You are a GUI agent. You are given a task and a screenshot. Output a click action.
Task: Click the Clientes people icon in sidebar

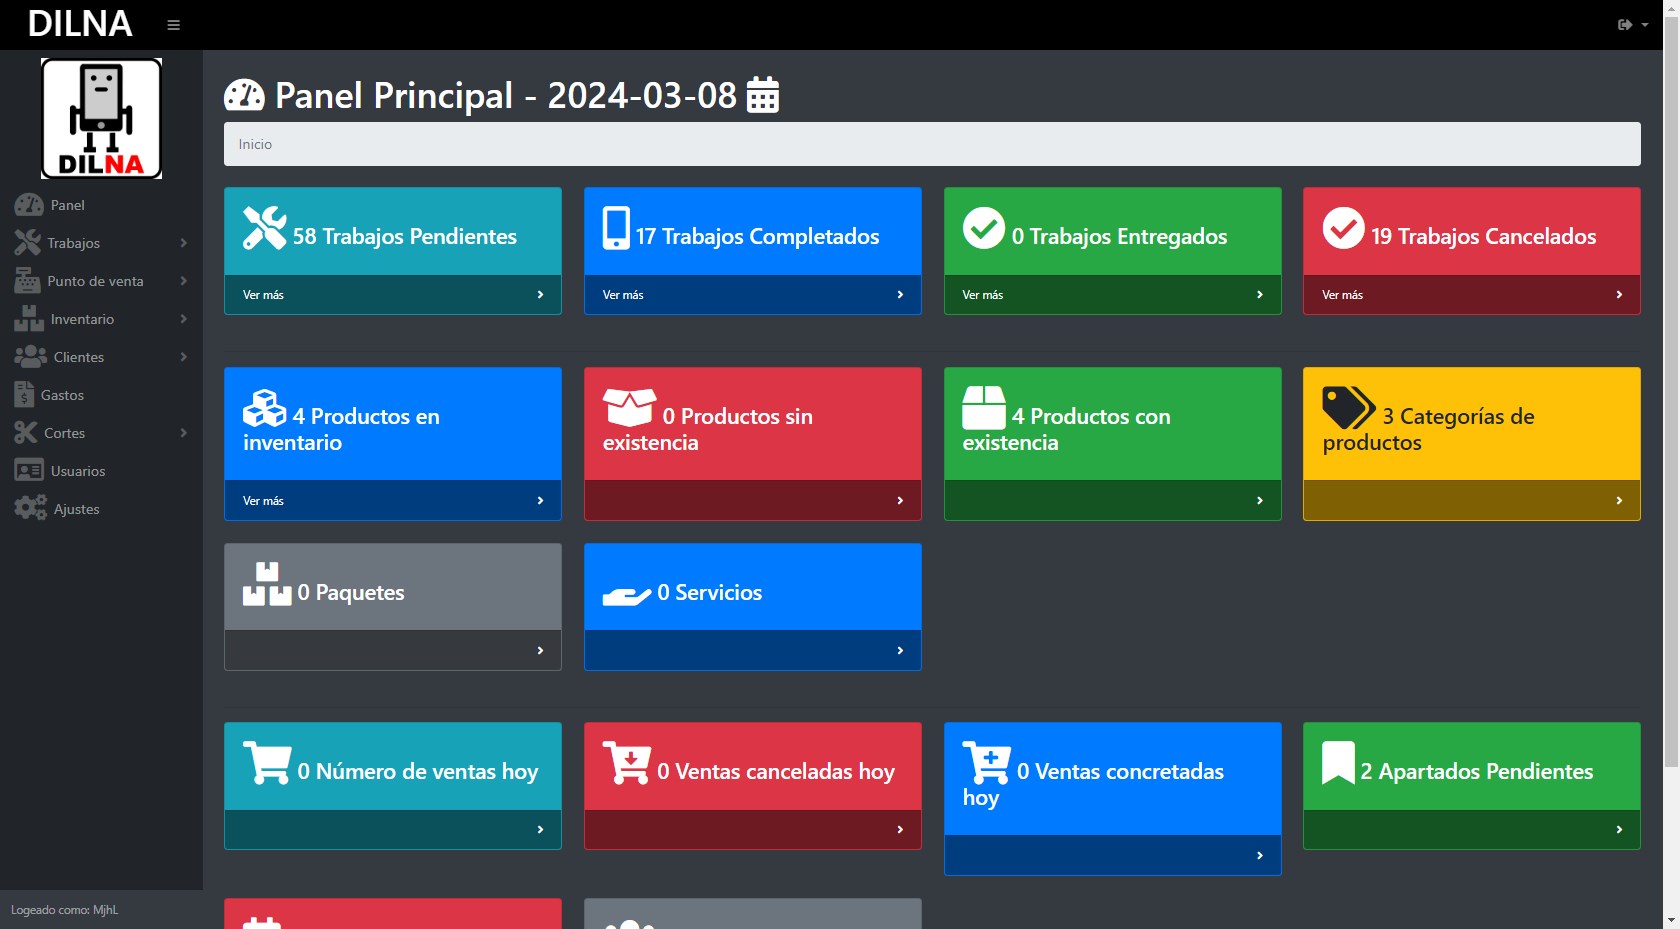tap(30, 357)
